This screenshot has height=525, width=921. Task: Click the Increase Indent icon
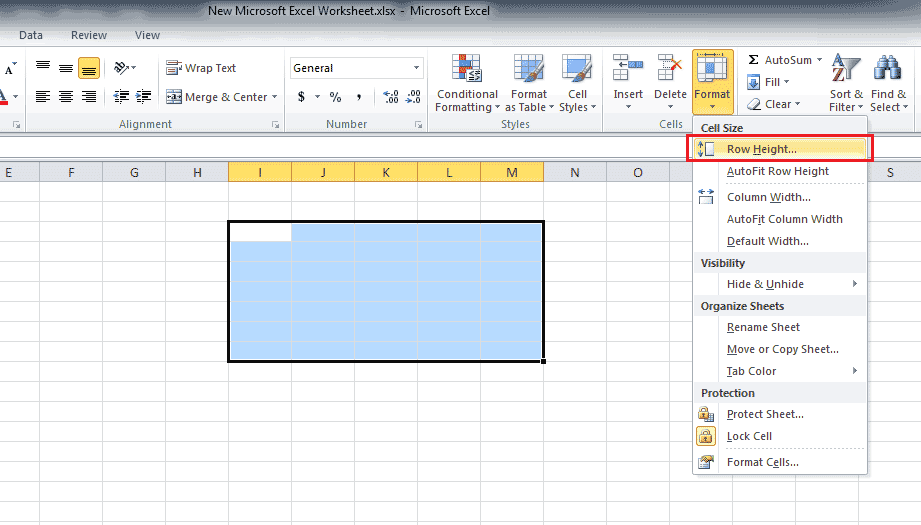click(x=143, y=96)
